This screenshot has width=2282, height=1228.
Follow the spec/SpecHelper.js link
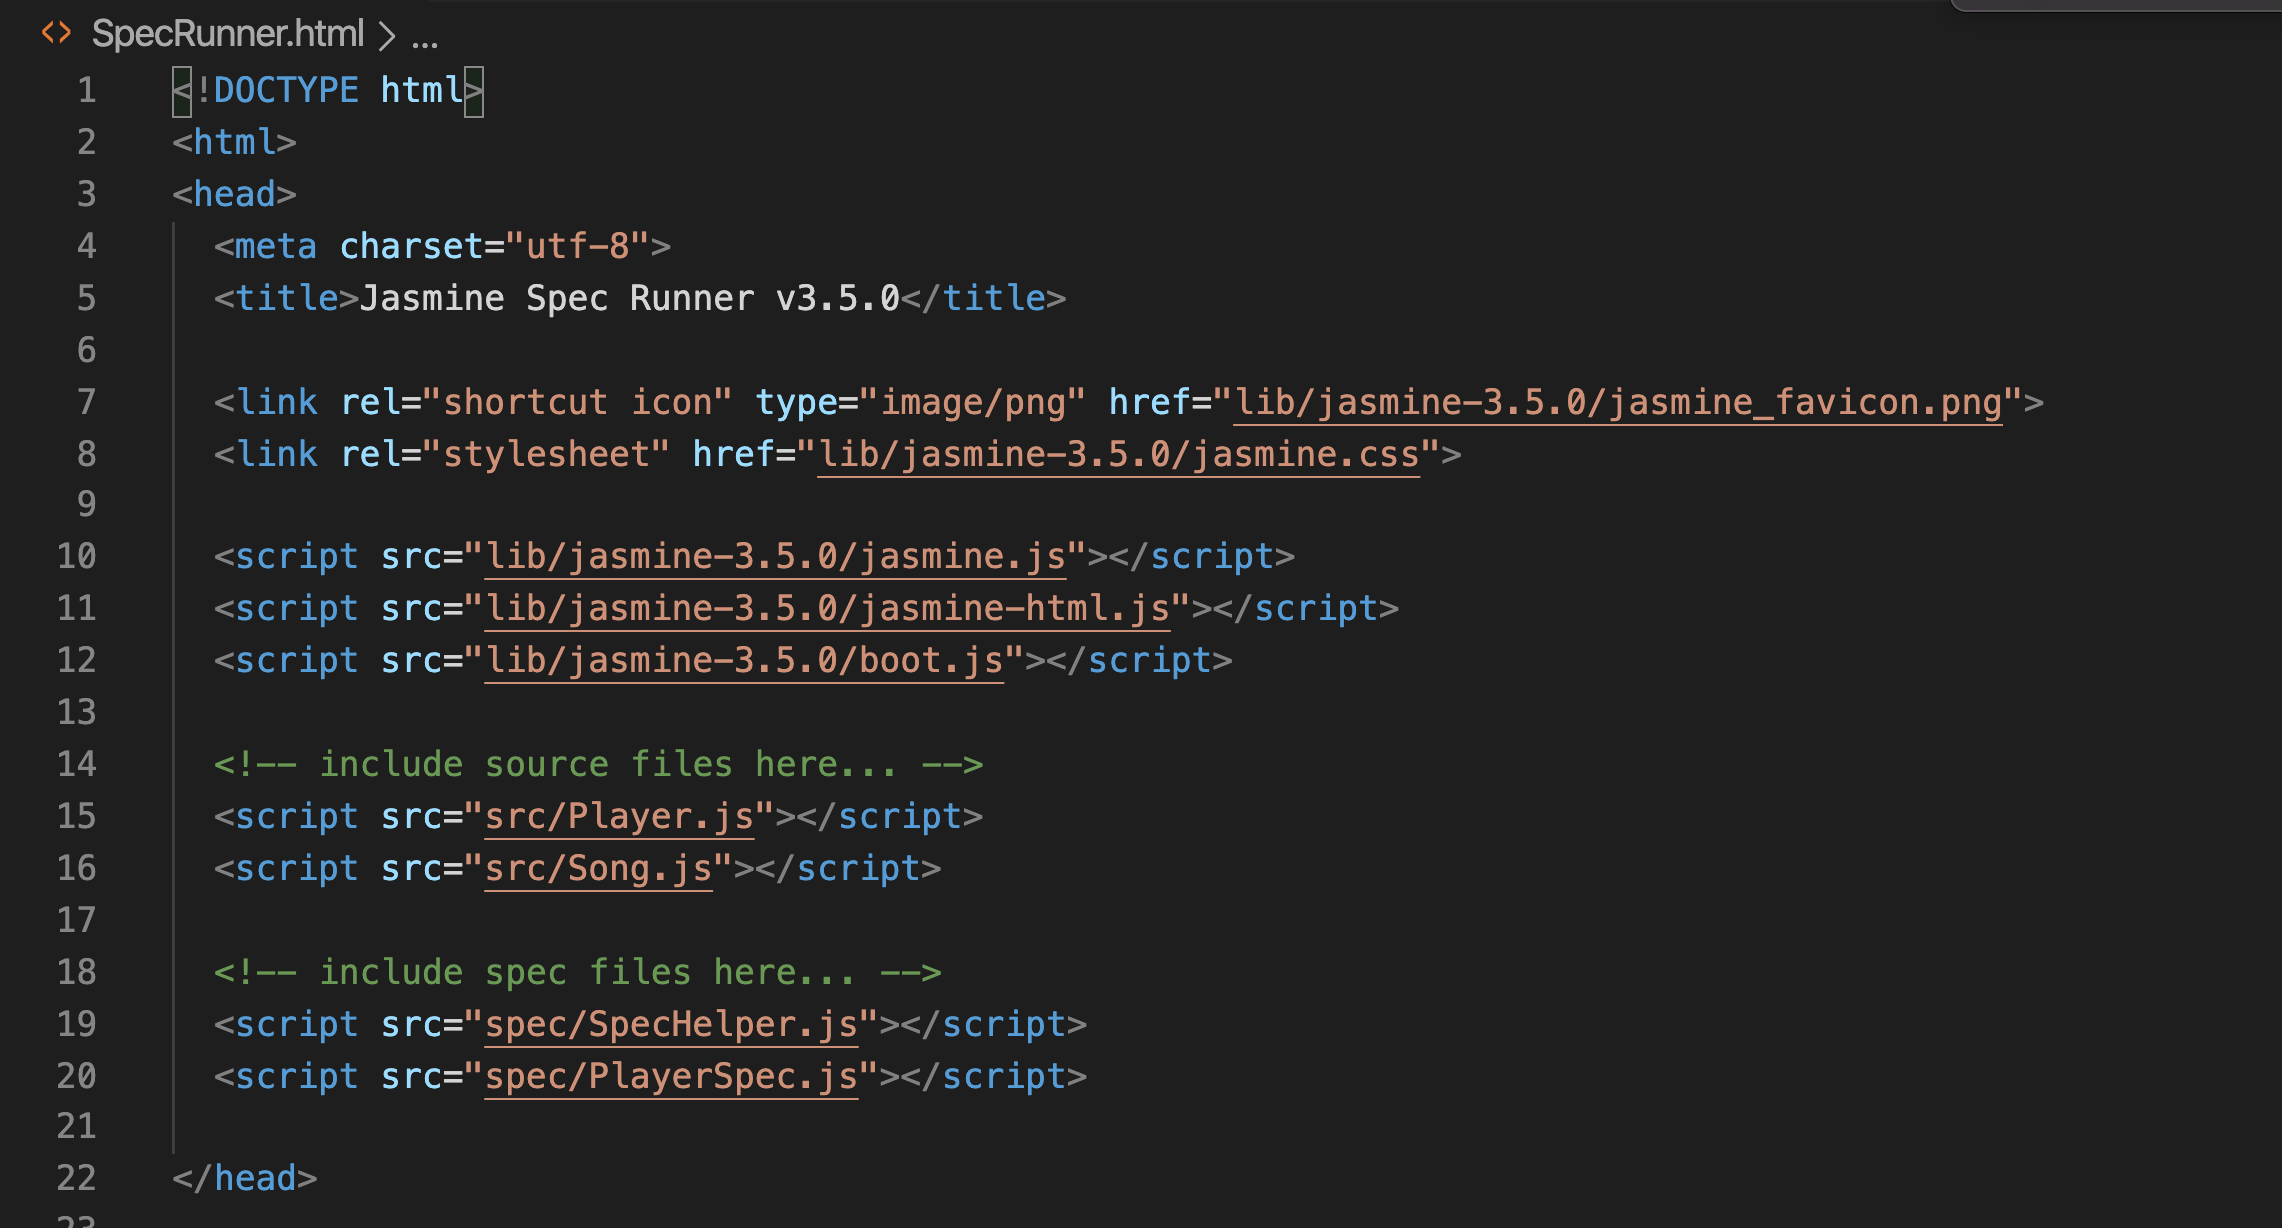(x=671, y=1024)
